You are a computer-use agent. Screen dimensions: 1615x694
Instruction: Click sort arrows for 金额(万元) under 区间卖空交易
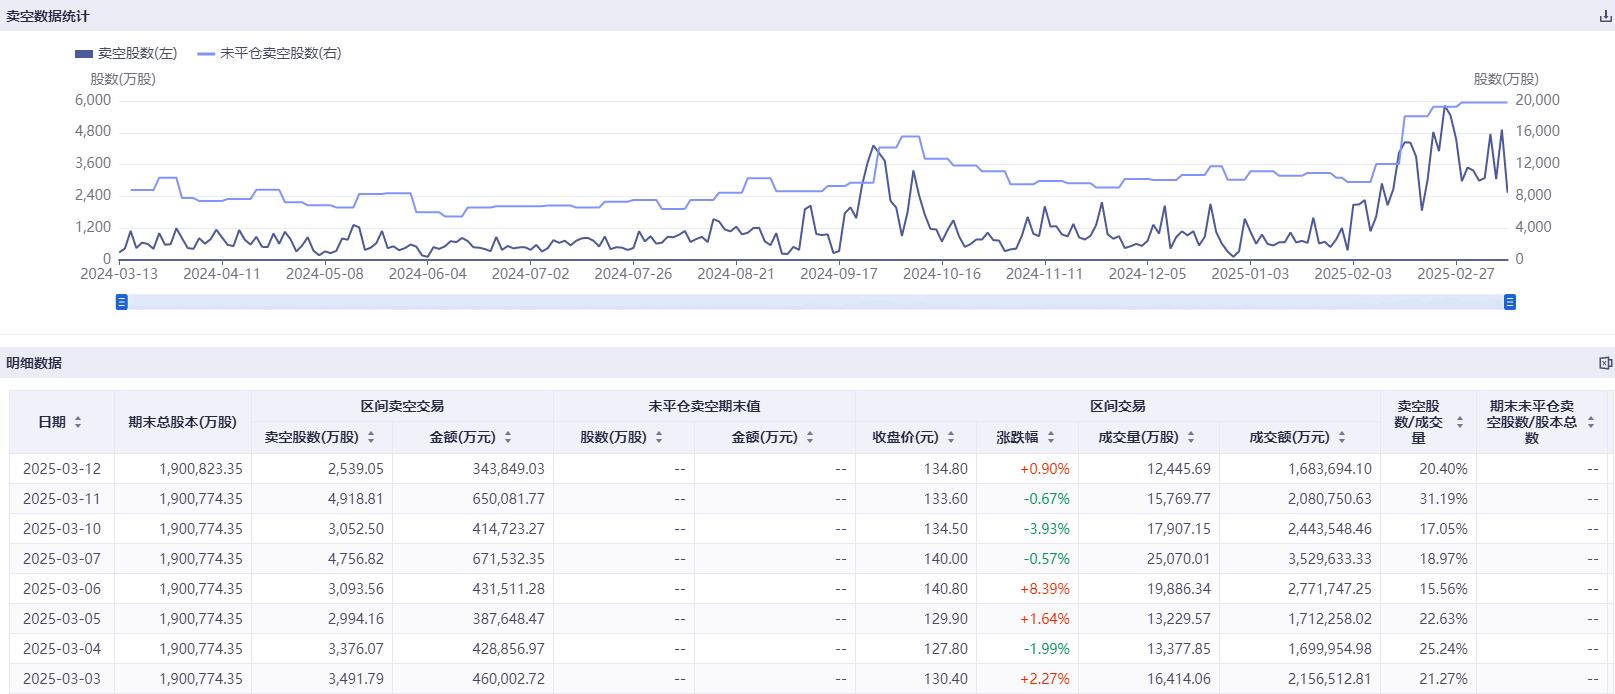pos(508,437)
